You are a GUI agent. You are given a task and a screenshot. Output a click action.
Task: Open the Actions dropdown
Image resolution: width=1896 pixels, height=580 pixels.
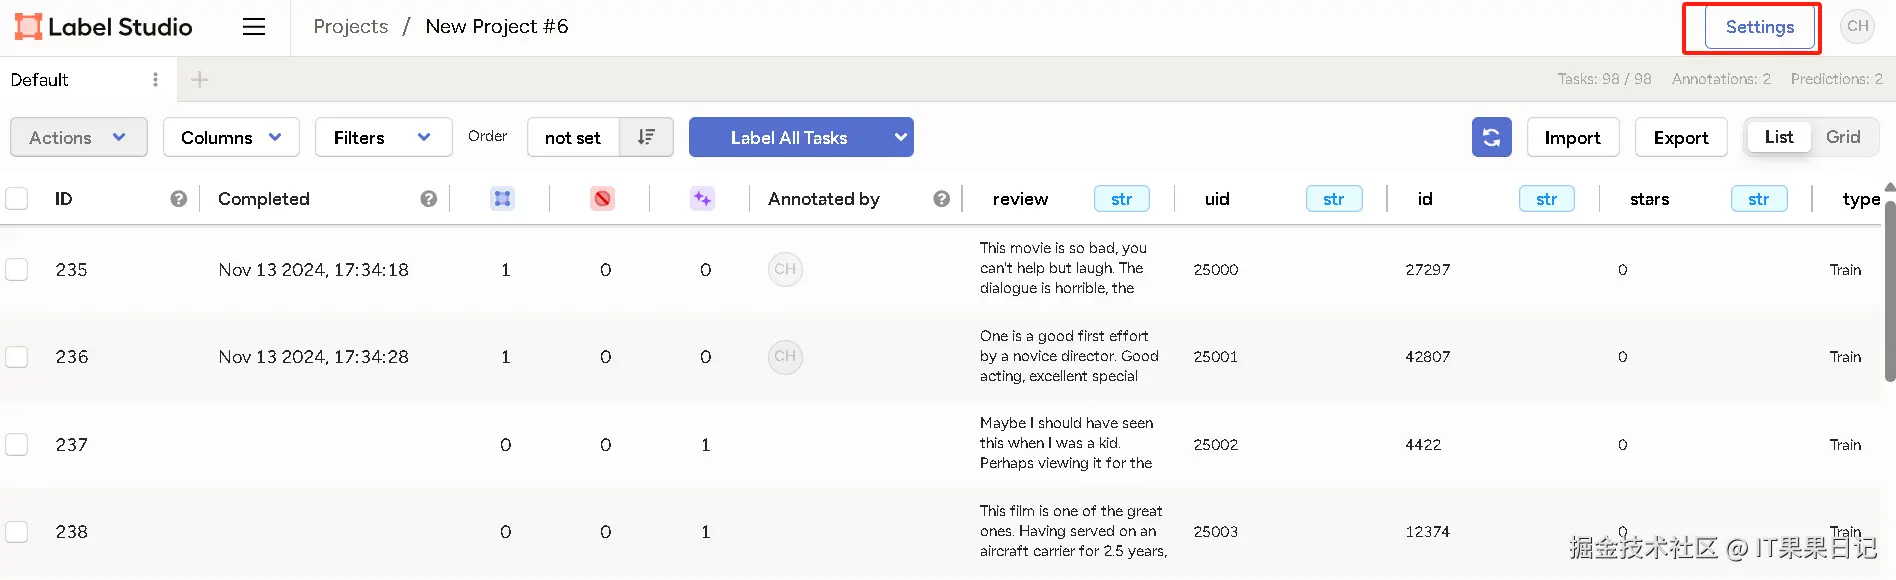point(78,137)
